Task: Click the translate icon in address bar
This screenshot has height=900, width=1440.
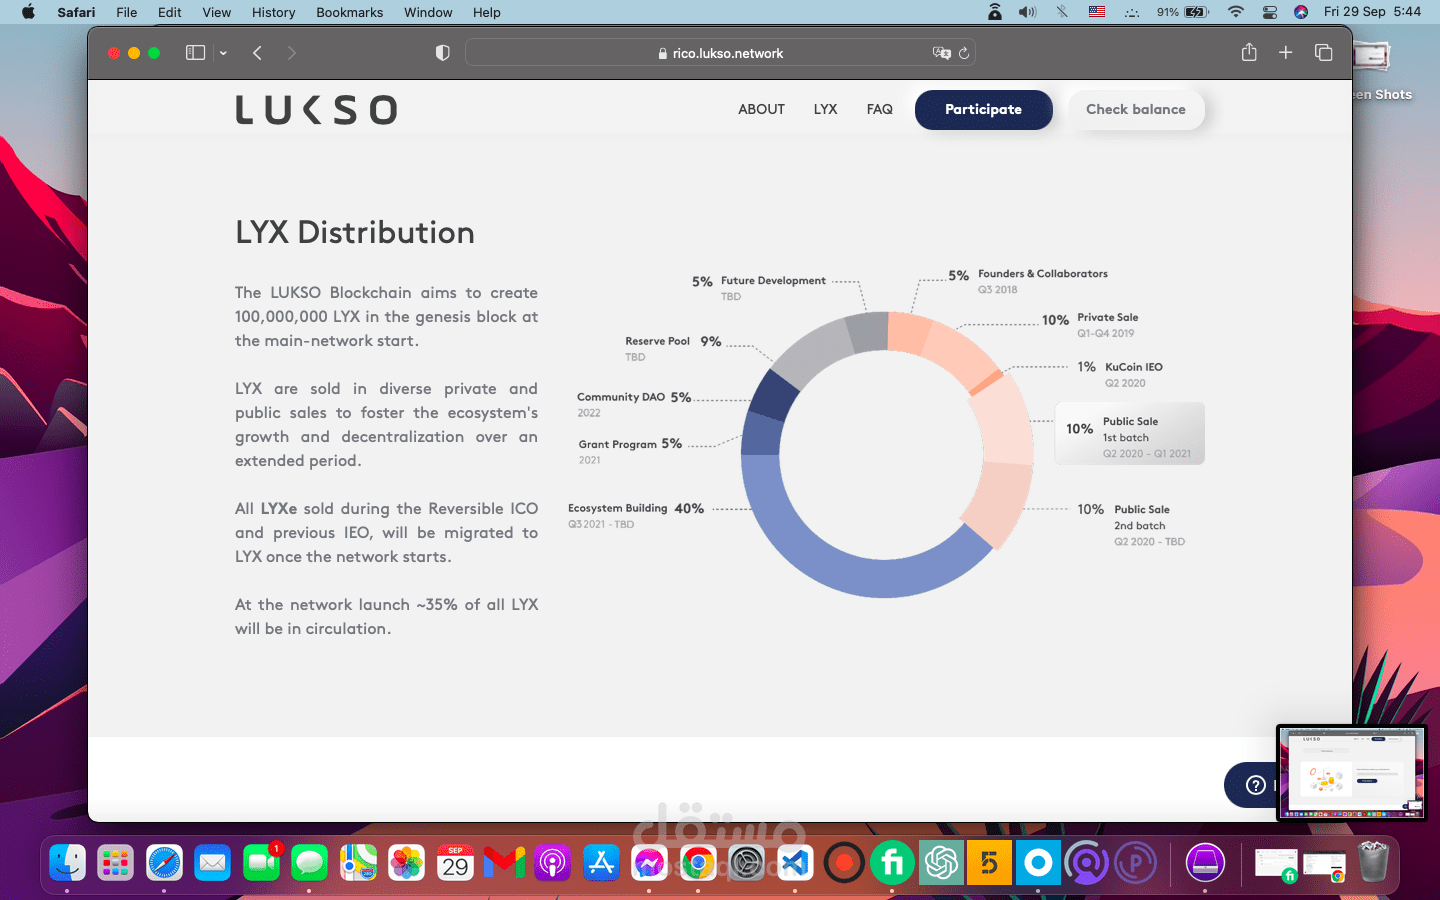Action: pyautogui.click(x=941, y=53)
